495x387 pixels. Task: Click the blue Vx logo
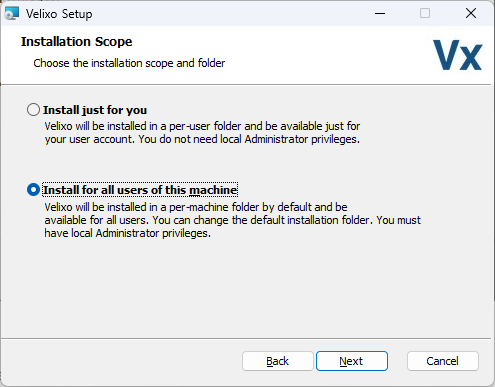click(x=457, y=55)
